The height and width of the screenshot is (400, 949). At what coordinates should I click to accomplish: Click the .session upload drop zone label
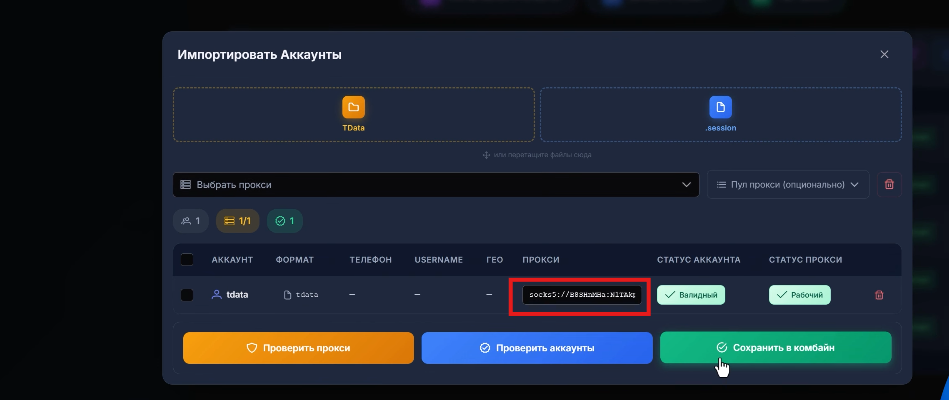(x=720, y=128)
